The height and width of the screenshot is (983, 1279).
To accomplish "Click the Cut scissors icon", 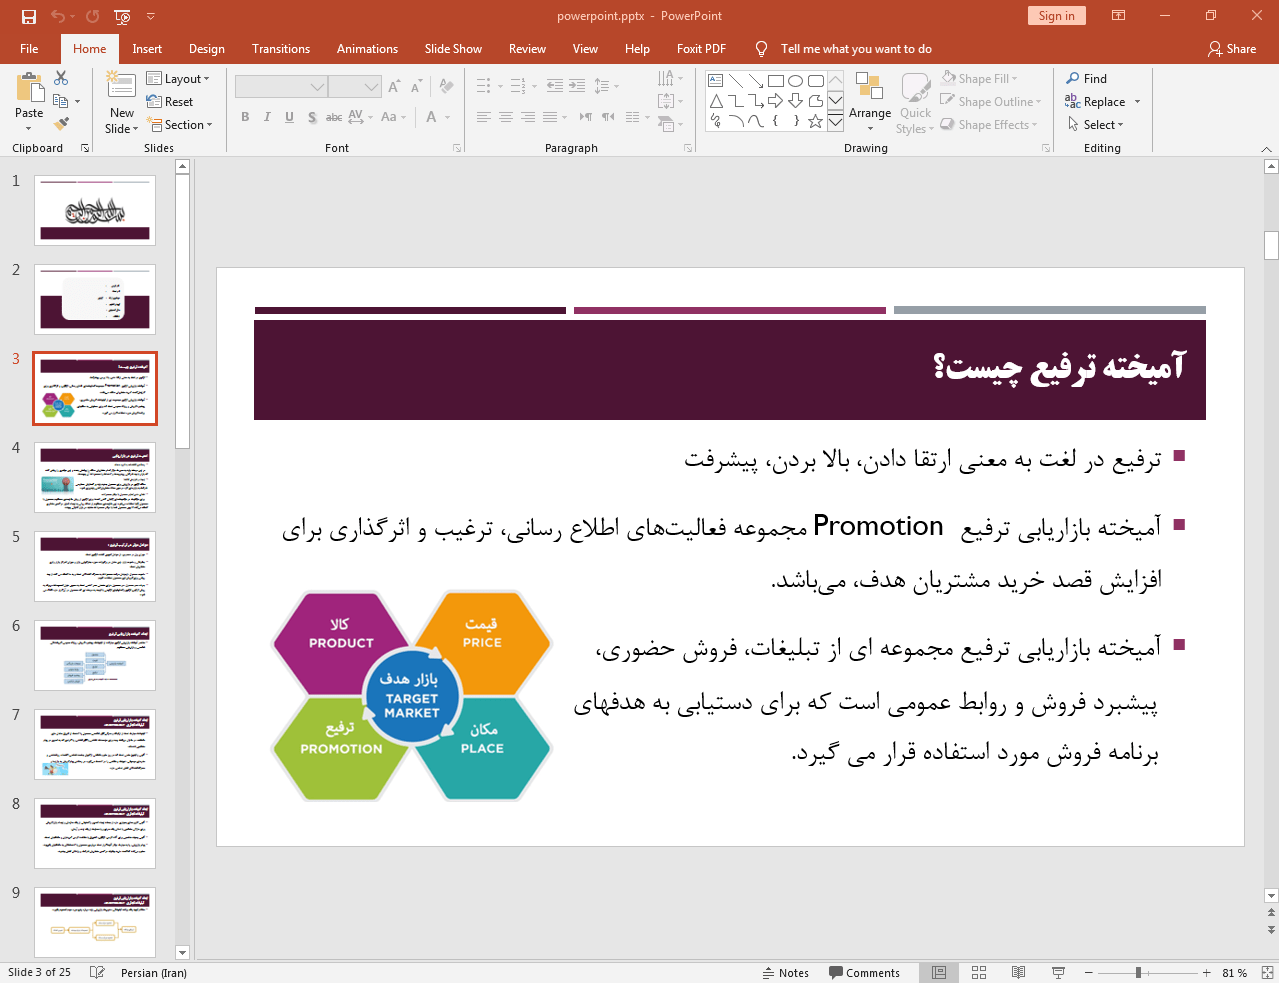I will (x=61, y=78).
